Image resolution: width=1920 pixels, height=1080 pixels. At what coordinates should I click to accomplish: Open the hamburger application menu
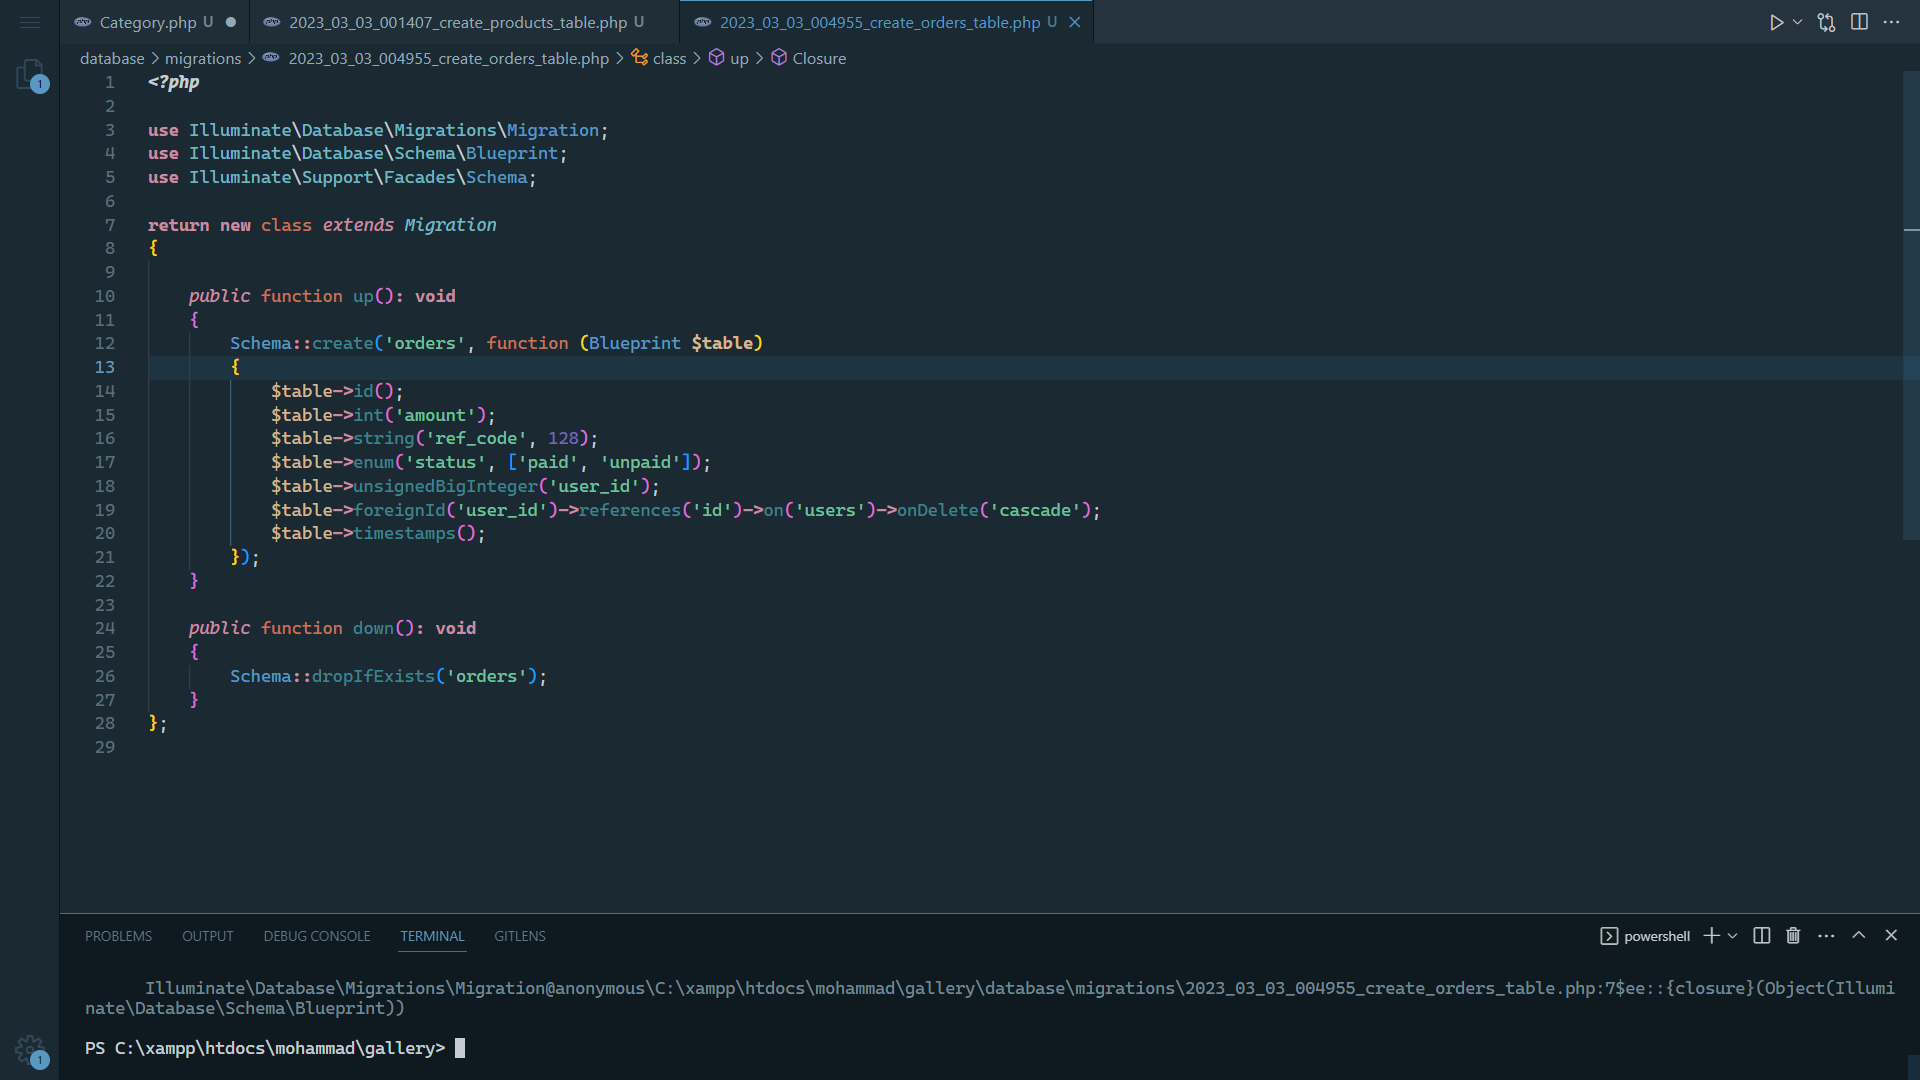click(x=30, y=22)
